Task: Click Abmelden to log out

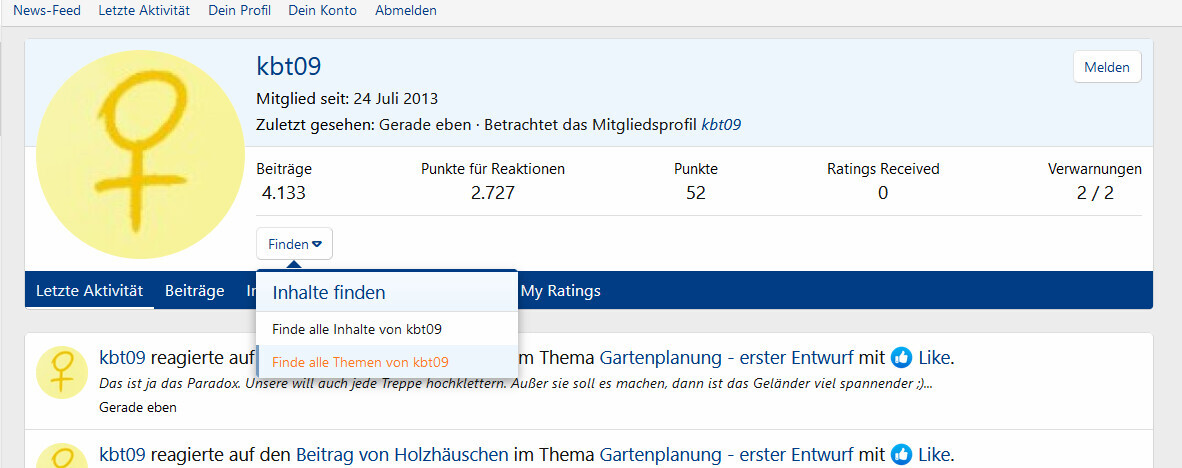Action: click(405, 11)
